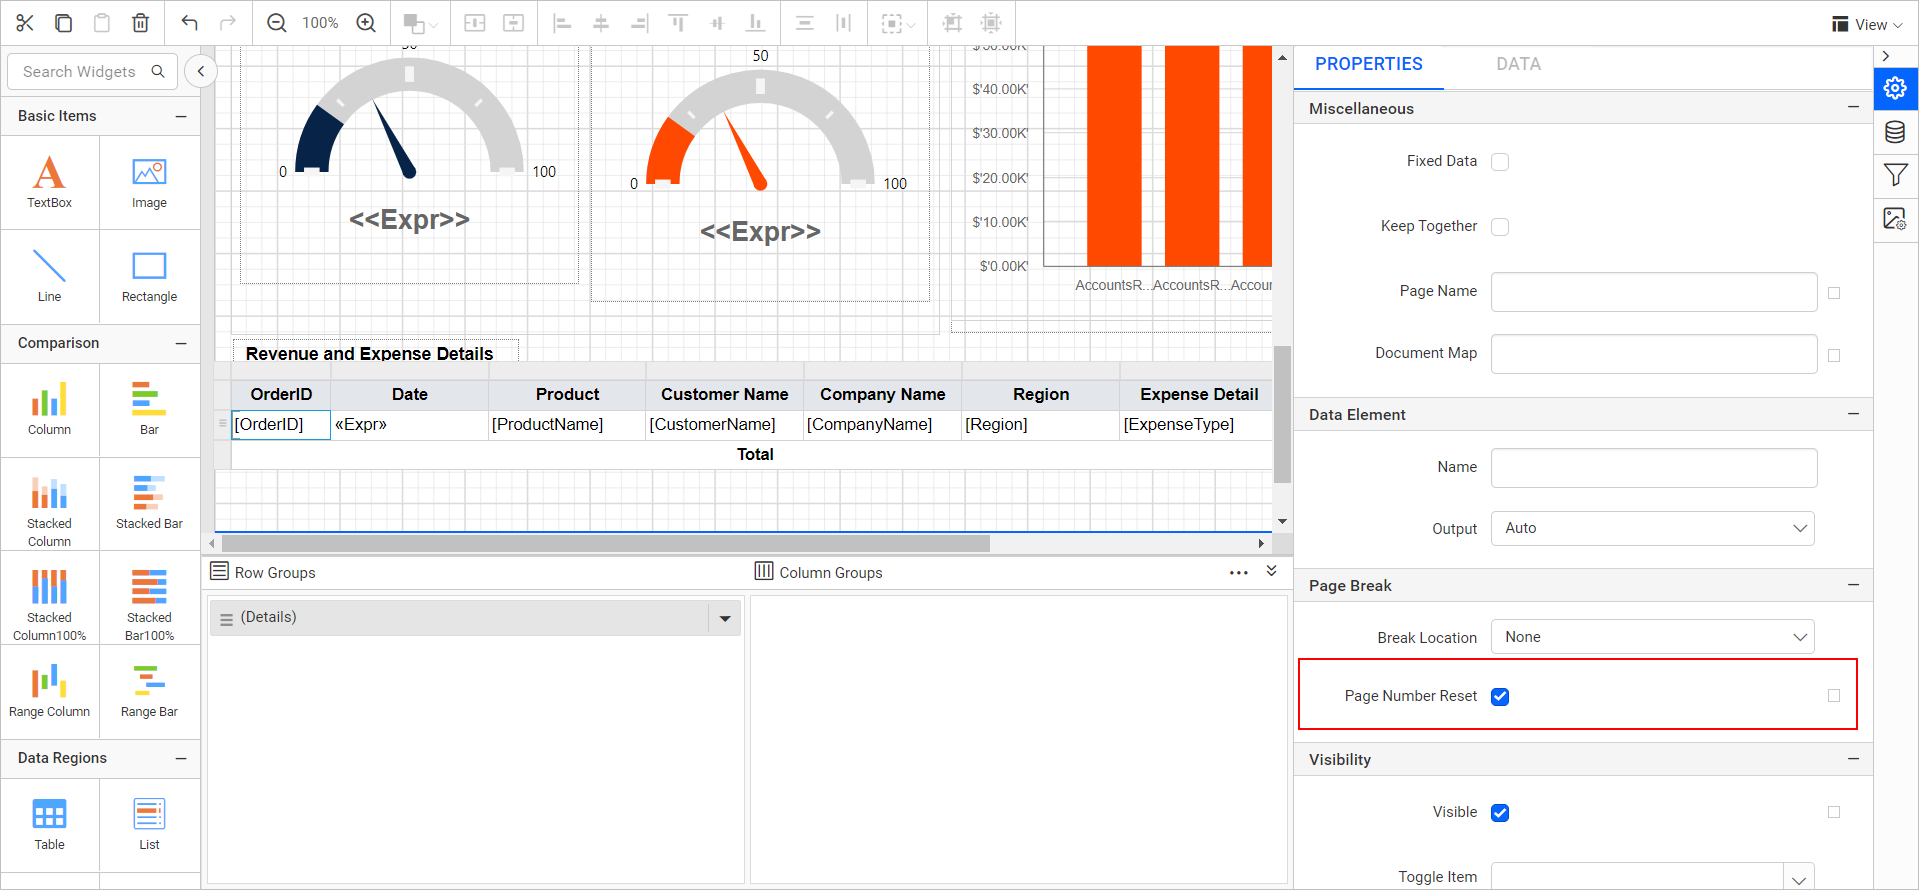The image size is (1919, 890).
Task: Select the TextBox widget
Action: coord(49,182)
